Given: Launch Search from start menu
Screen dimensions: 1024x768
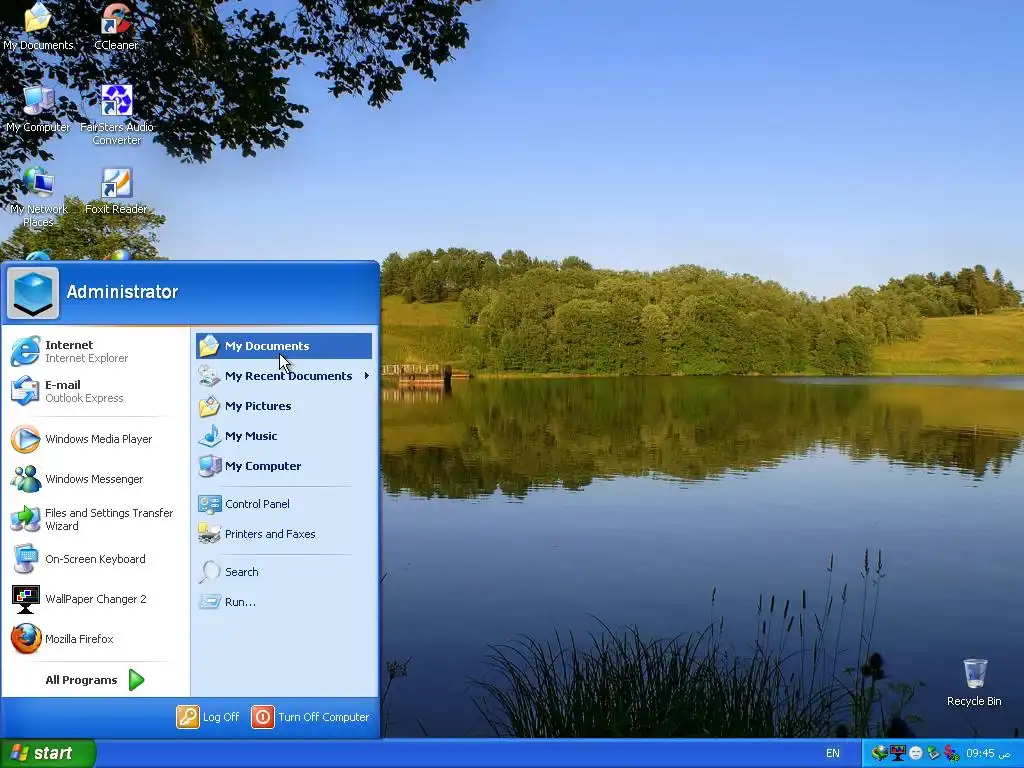Looking at the screenshot, I should pyautogui.click(x=283, y=572).
